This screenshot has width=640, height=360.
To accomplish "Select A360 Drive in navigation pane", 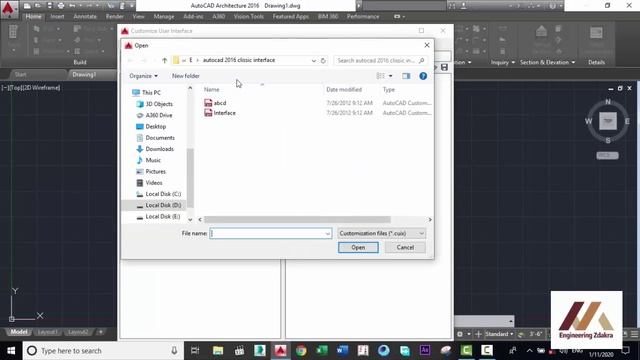I will (x=154, y=116).
